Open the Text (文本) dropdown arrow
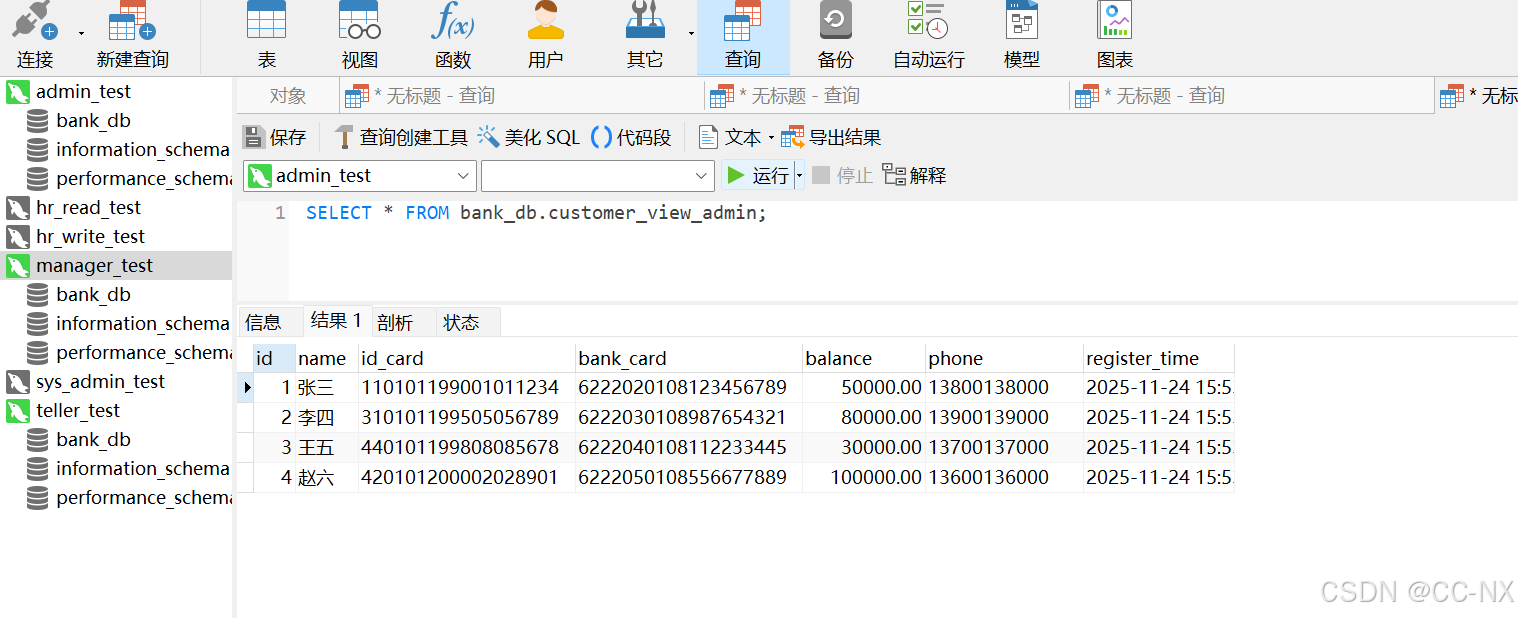This screenshot has height=618, width=1518. (x=771, y=138)
